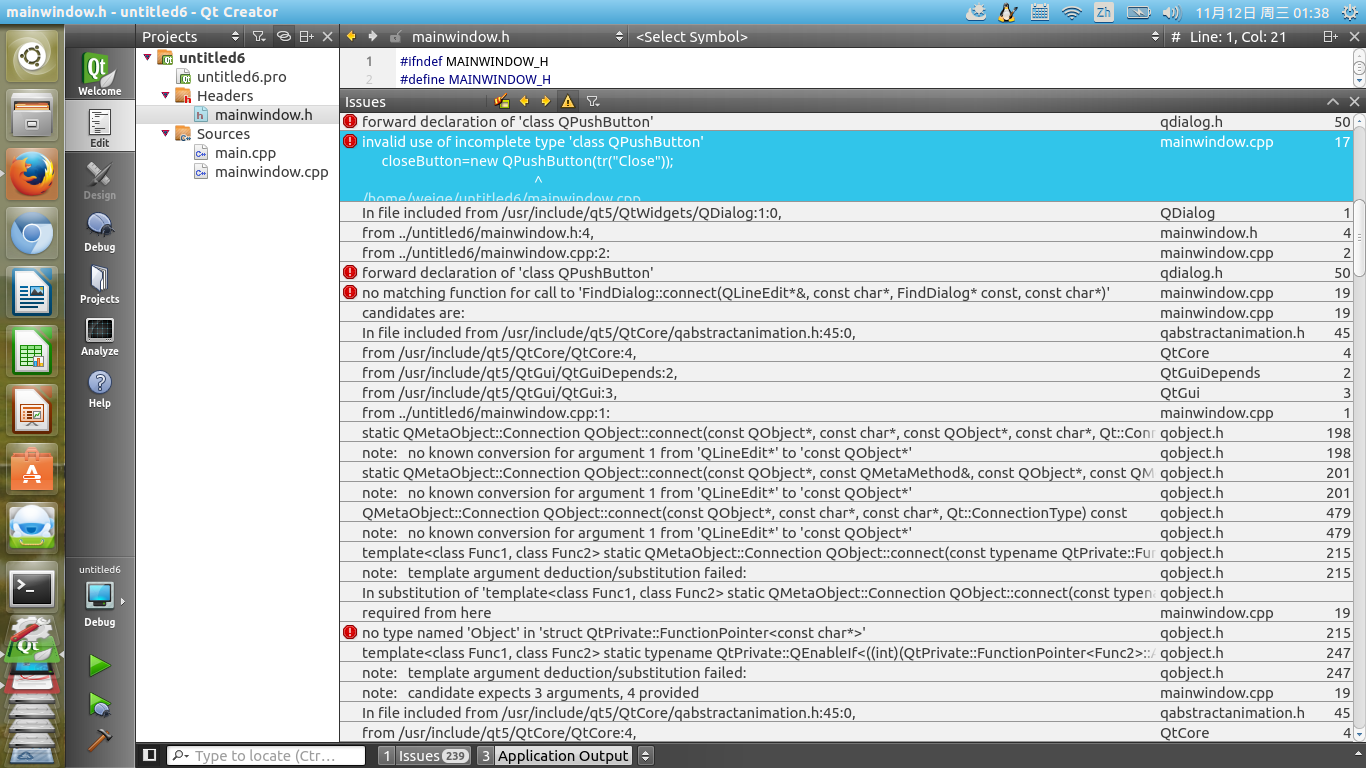This screenshot has width=1366, height=768.
Task: Build project with the hammer icon
Action: 99,741
